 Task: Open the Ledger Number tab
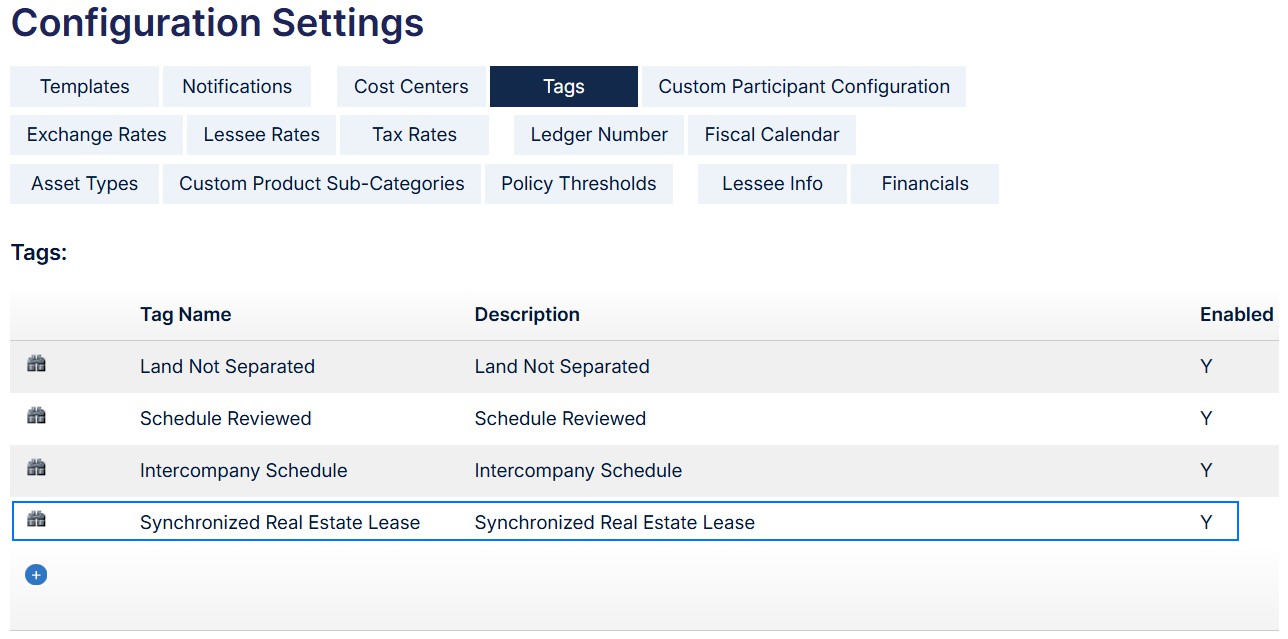pyautogui.click(x=599, y=135)
